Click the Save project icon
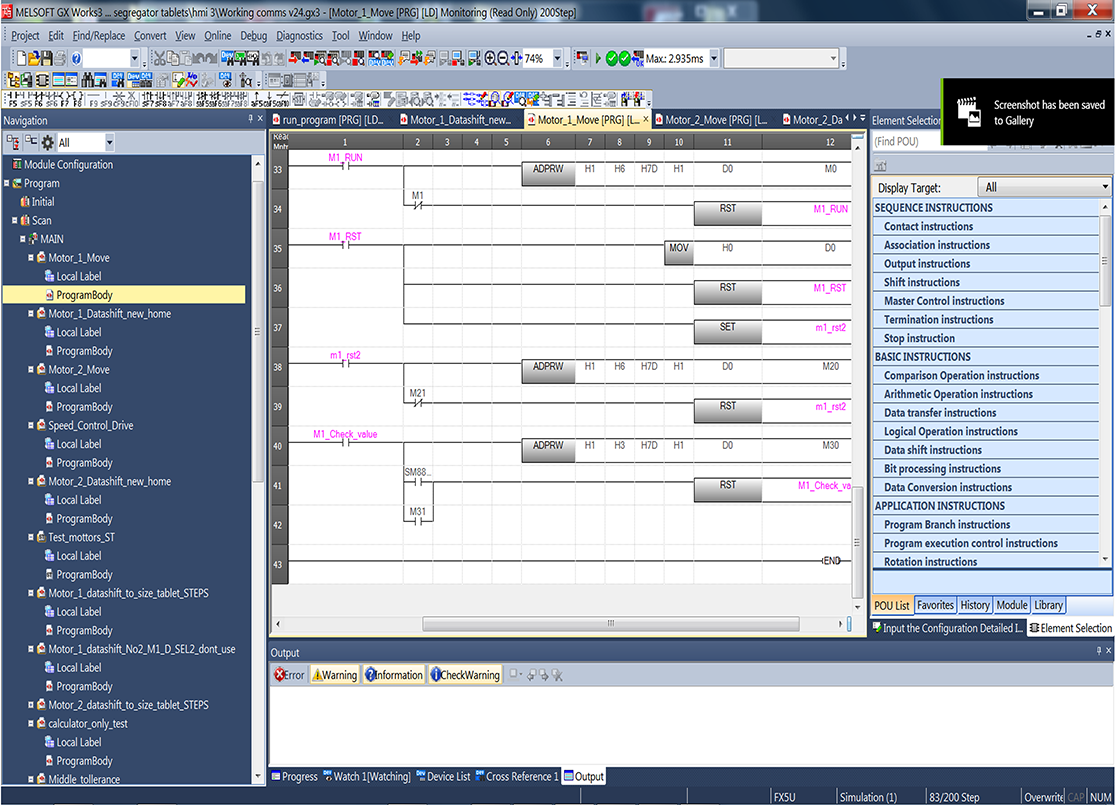1115x805 pixels. [x=46, y=59]
